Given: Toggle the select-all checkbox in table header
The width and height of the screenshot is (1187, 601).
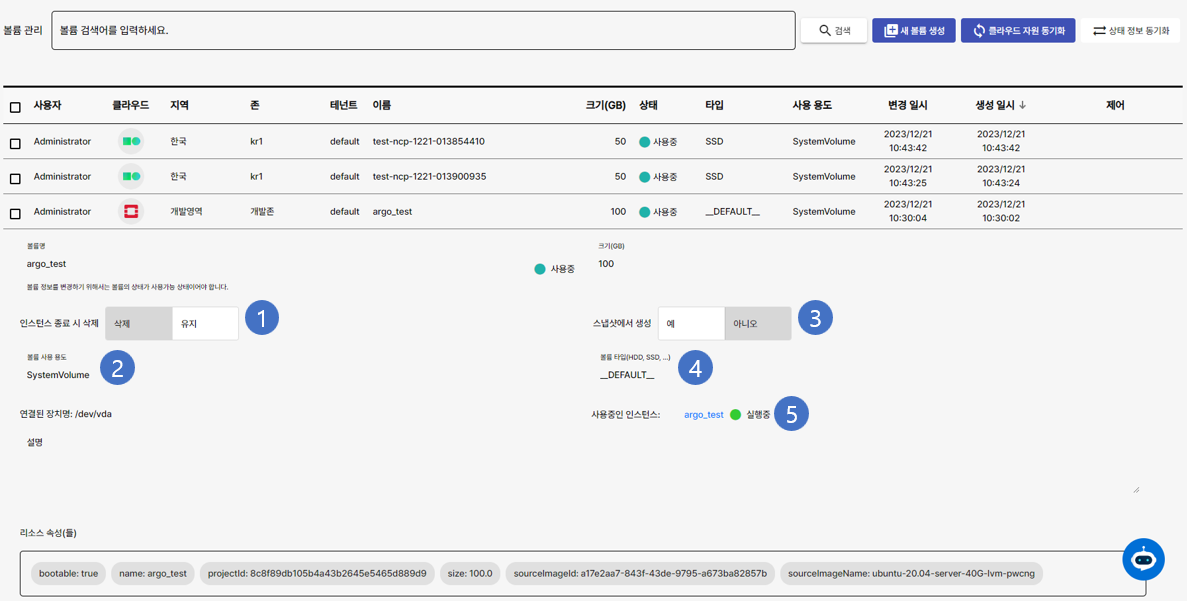Looking at the screenshot, I should 15,107.
